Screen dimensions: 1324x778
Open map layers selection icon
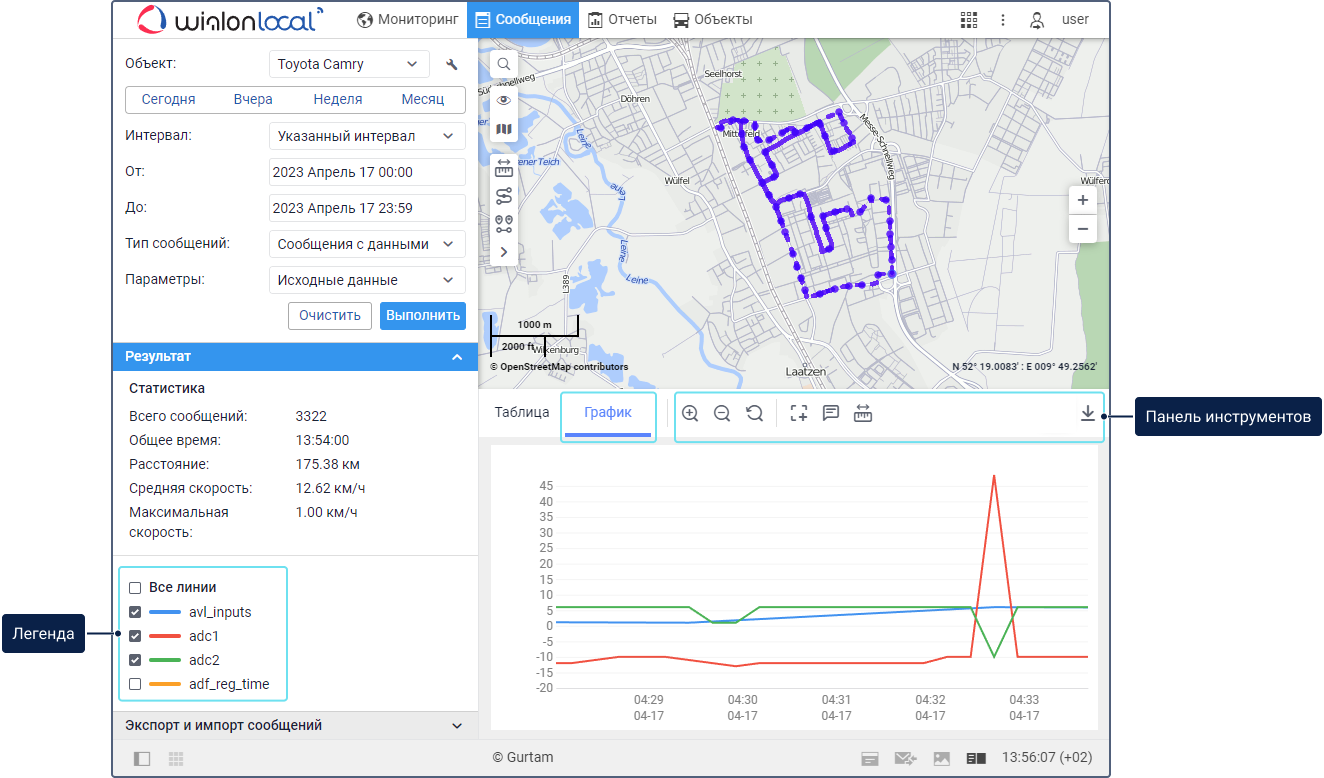tap(504, 129)
